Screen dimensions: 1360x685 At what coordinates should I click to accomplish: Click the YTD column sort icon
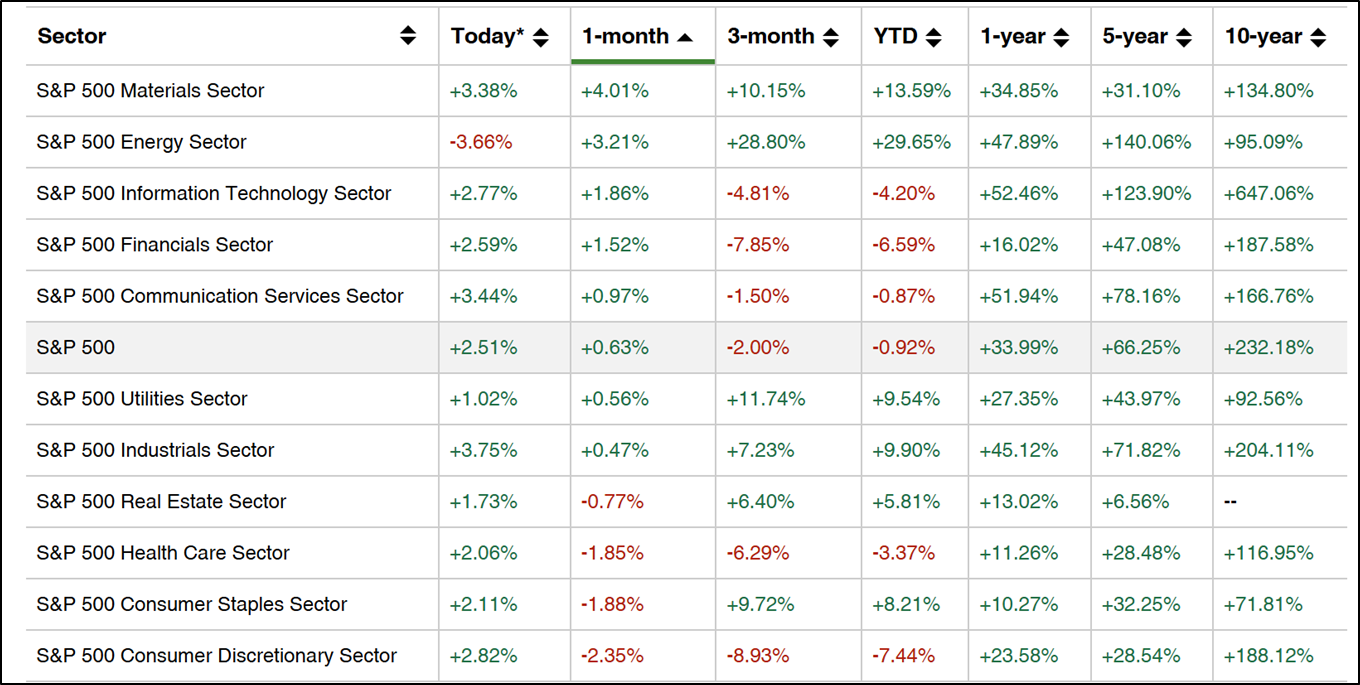934,38
